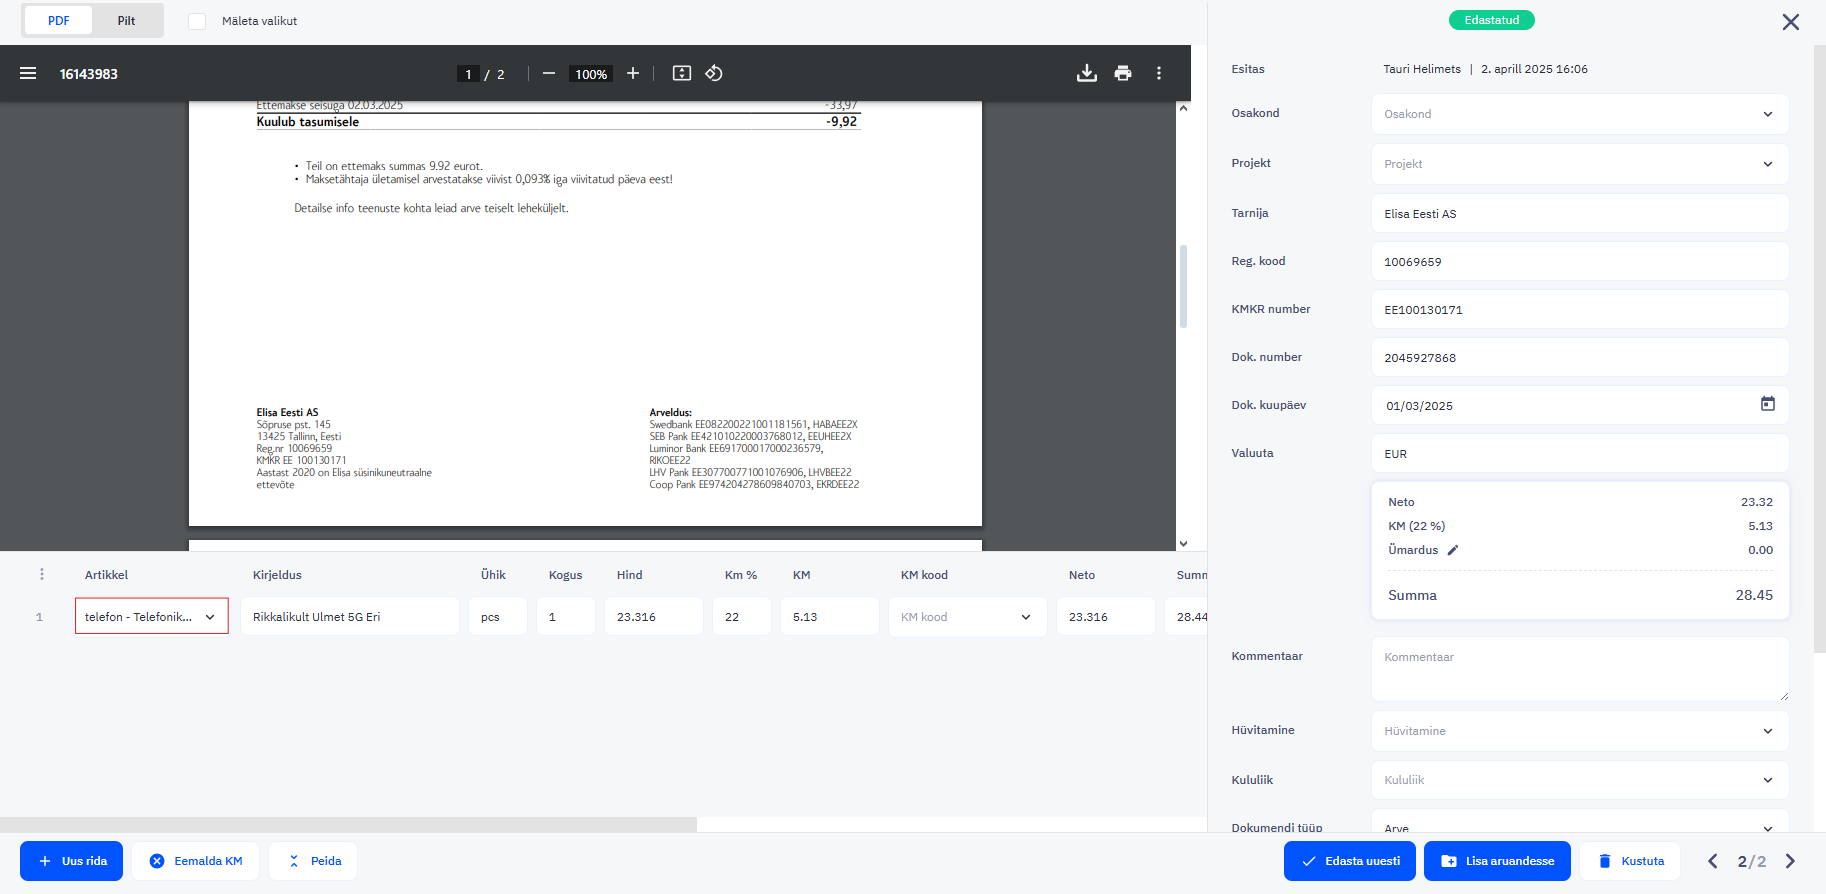Click the Reg. kood field 10069659

coord(1580,261)
